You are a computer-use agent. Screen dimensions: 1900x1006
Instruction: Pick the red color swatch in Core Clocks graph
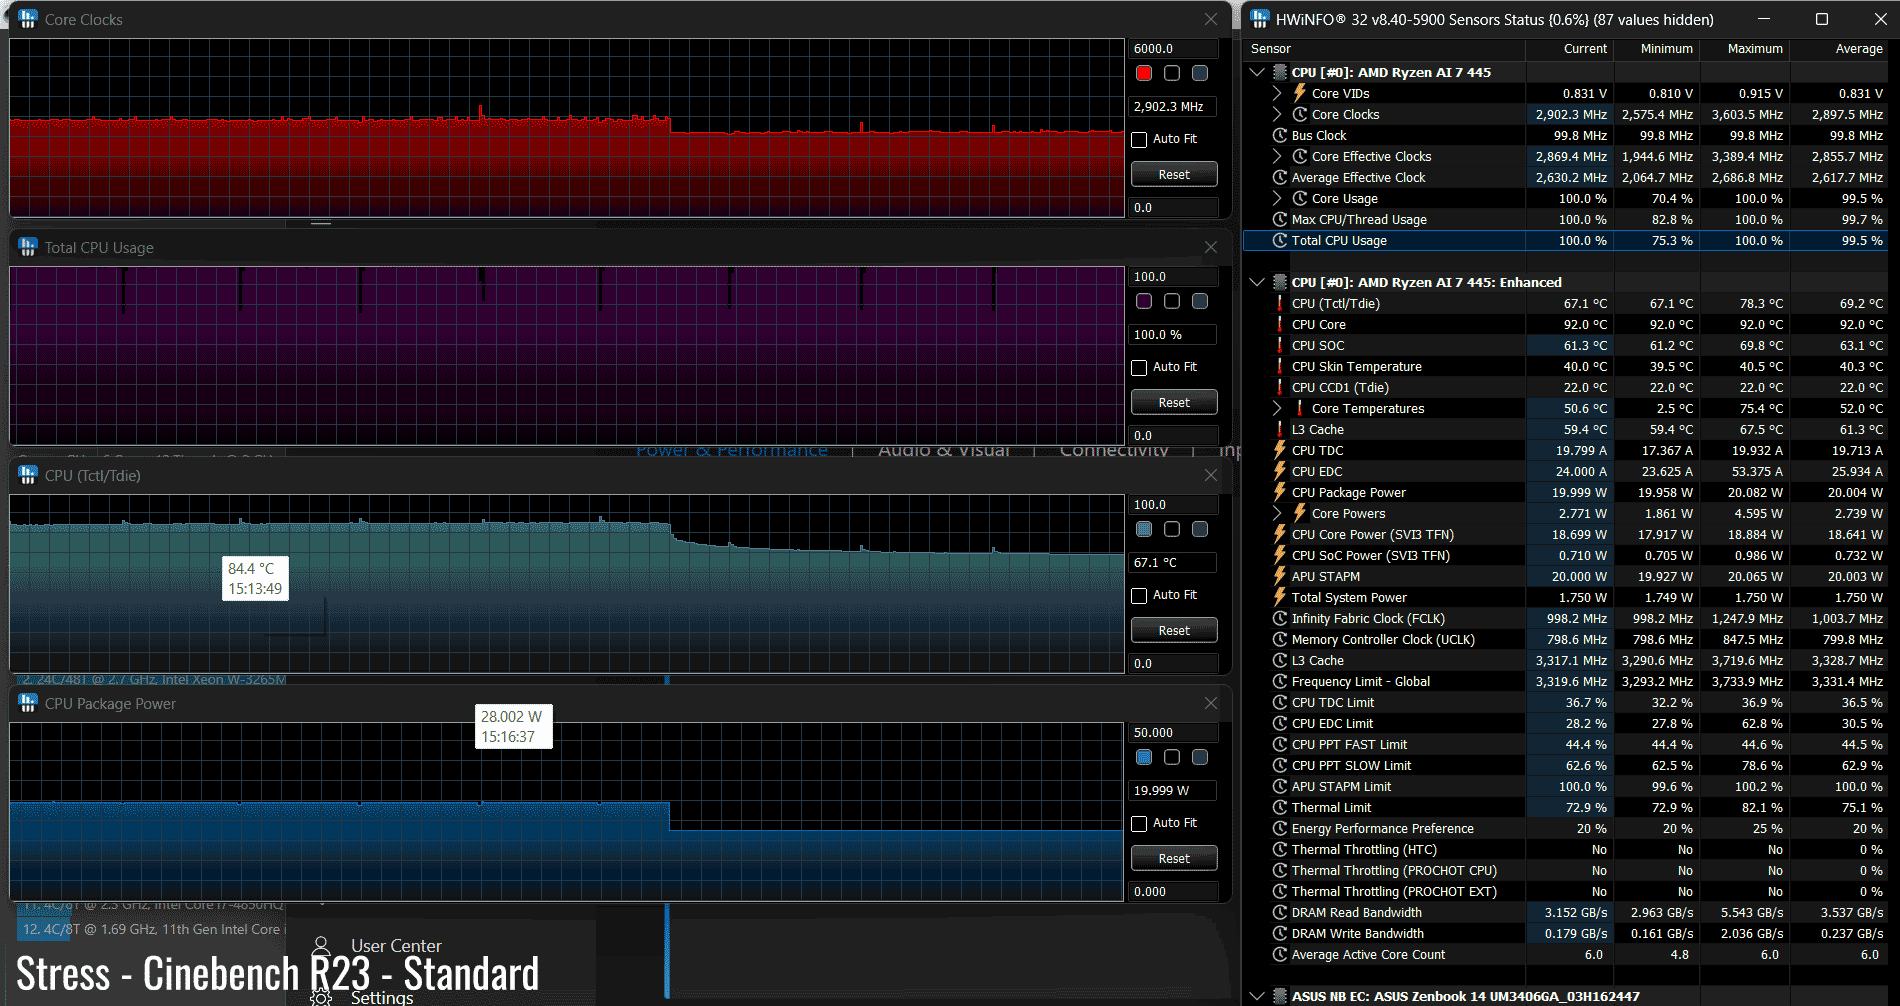[x=1144, y=73]
